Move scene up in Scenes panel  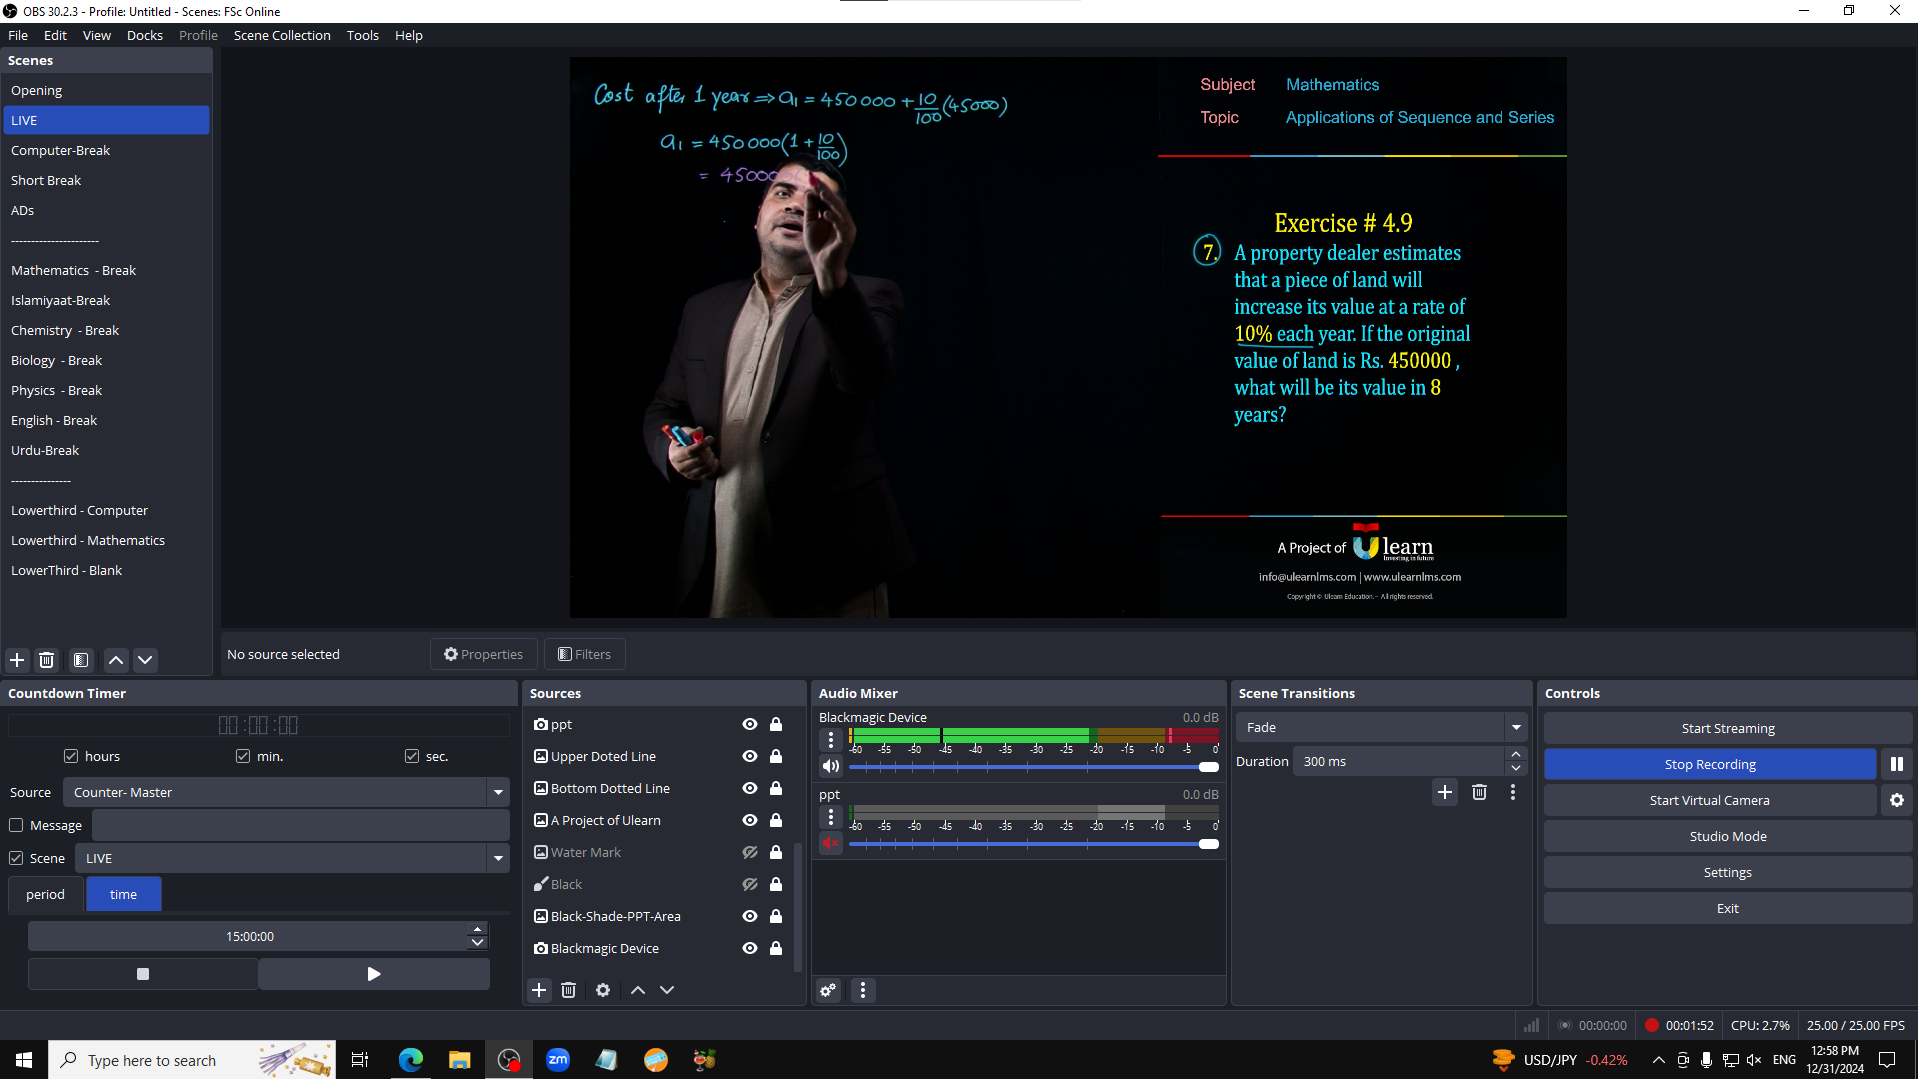point(116,660)
